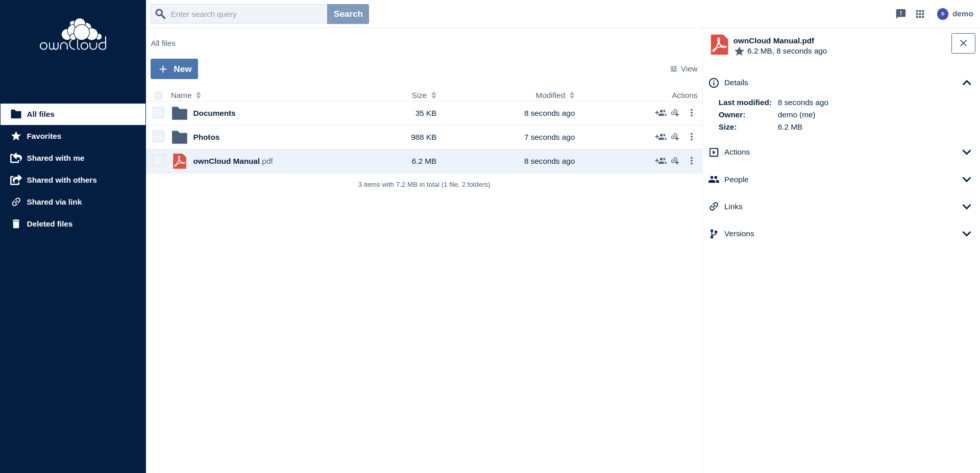Add people to Documents folder

point(661,113)
